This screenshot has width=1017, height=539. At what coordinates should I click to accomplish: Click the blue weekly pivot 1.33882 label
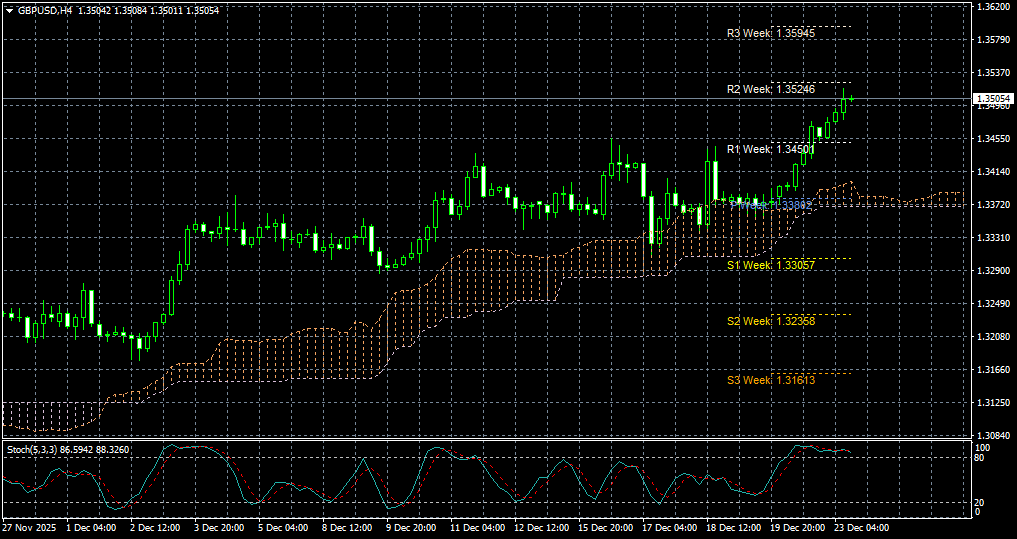tap(772, 205)
